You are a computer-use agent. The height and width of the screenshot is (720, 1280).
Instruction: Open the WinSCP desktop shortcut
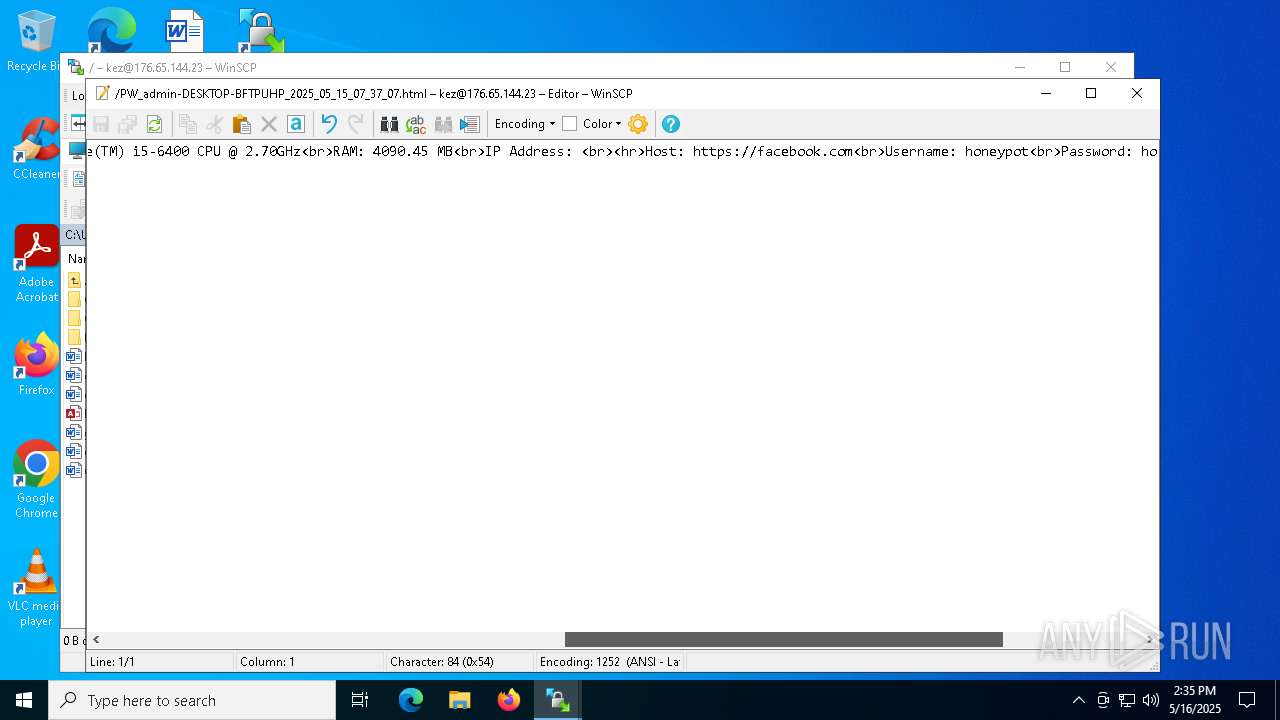pyautogui.click(x=261, y=30)
